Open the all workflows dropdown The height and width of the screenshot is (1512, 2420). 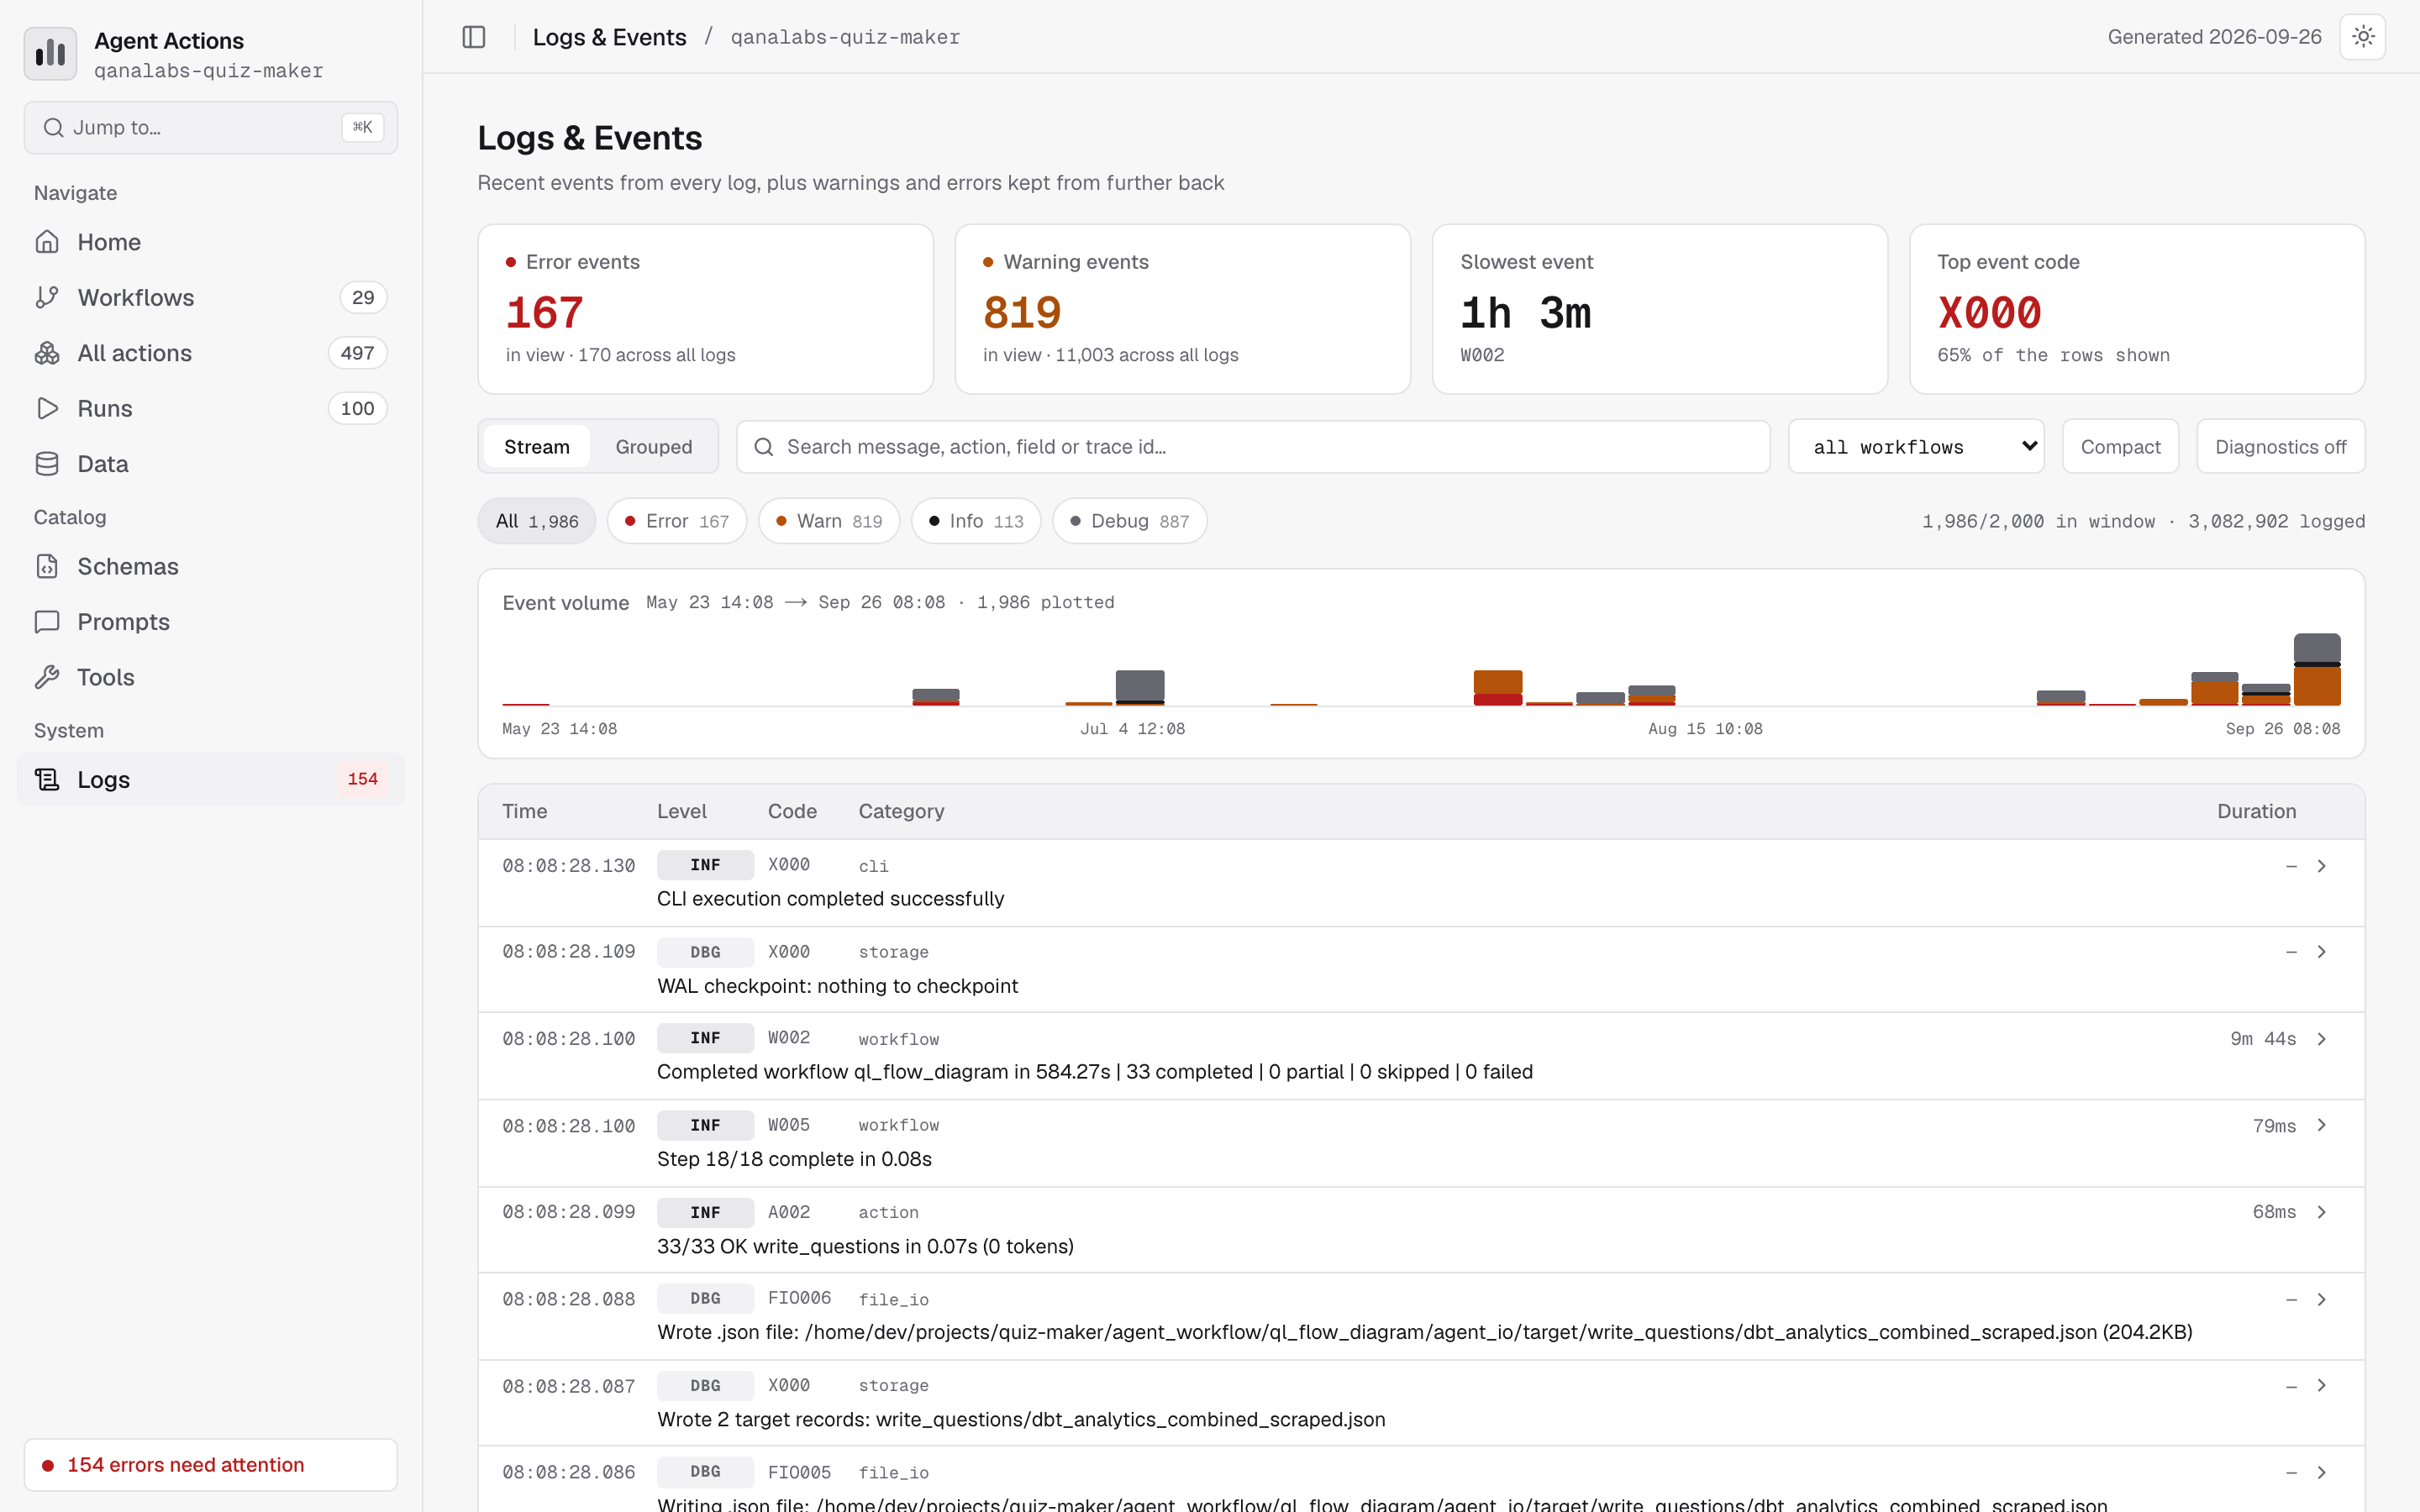pos(1916,447)
